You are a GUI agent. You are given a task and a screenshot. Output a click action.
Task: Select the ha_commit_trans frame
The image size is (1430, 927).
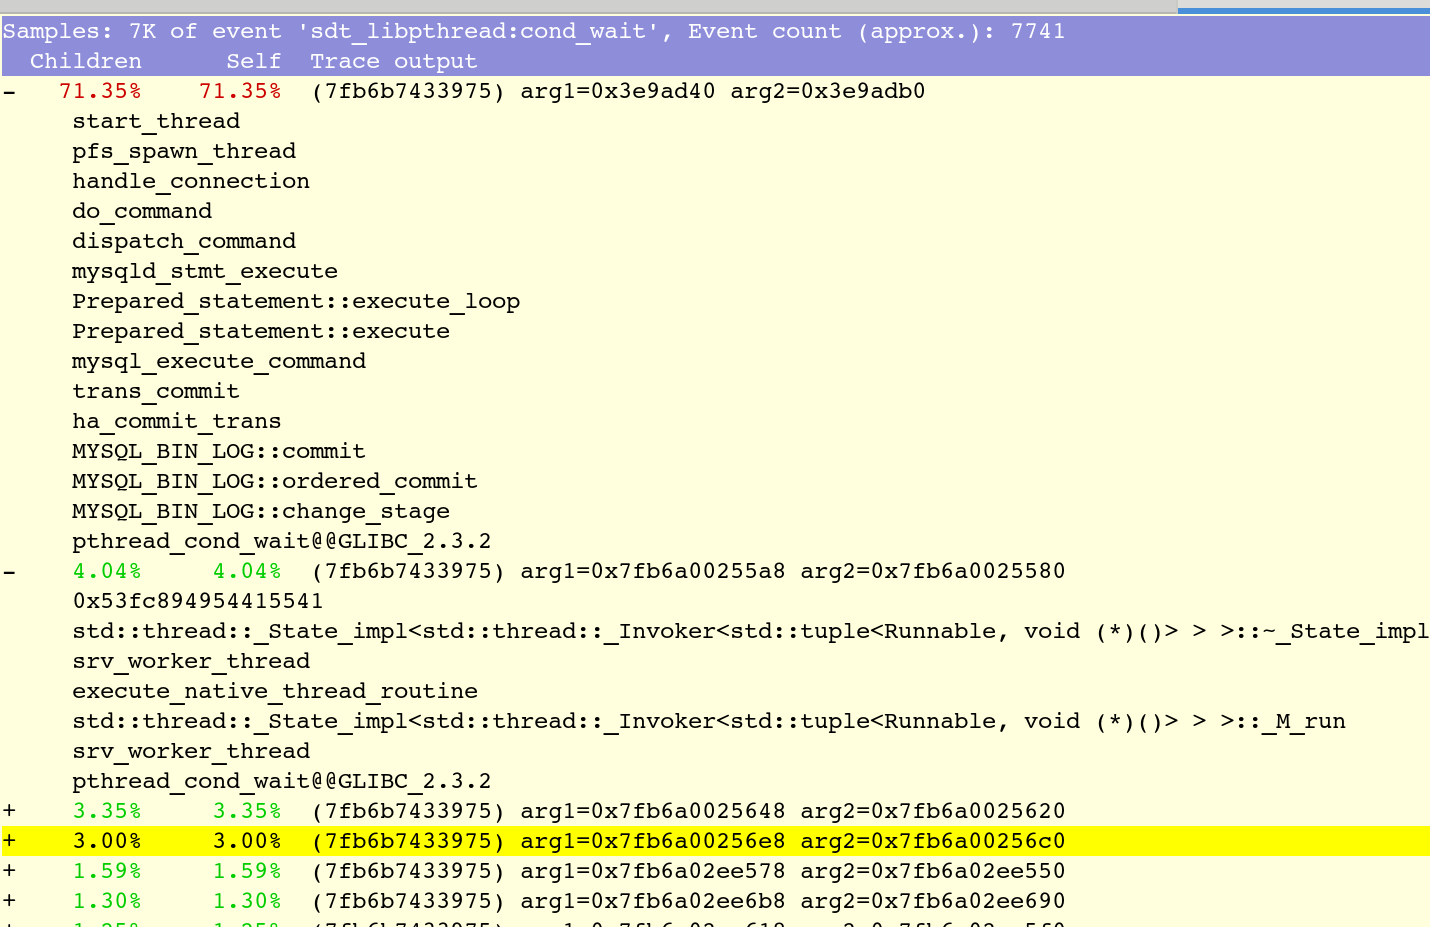[177, 421]
